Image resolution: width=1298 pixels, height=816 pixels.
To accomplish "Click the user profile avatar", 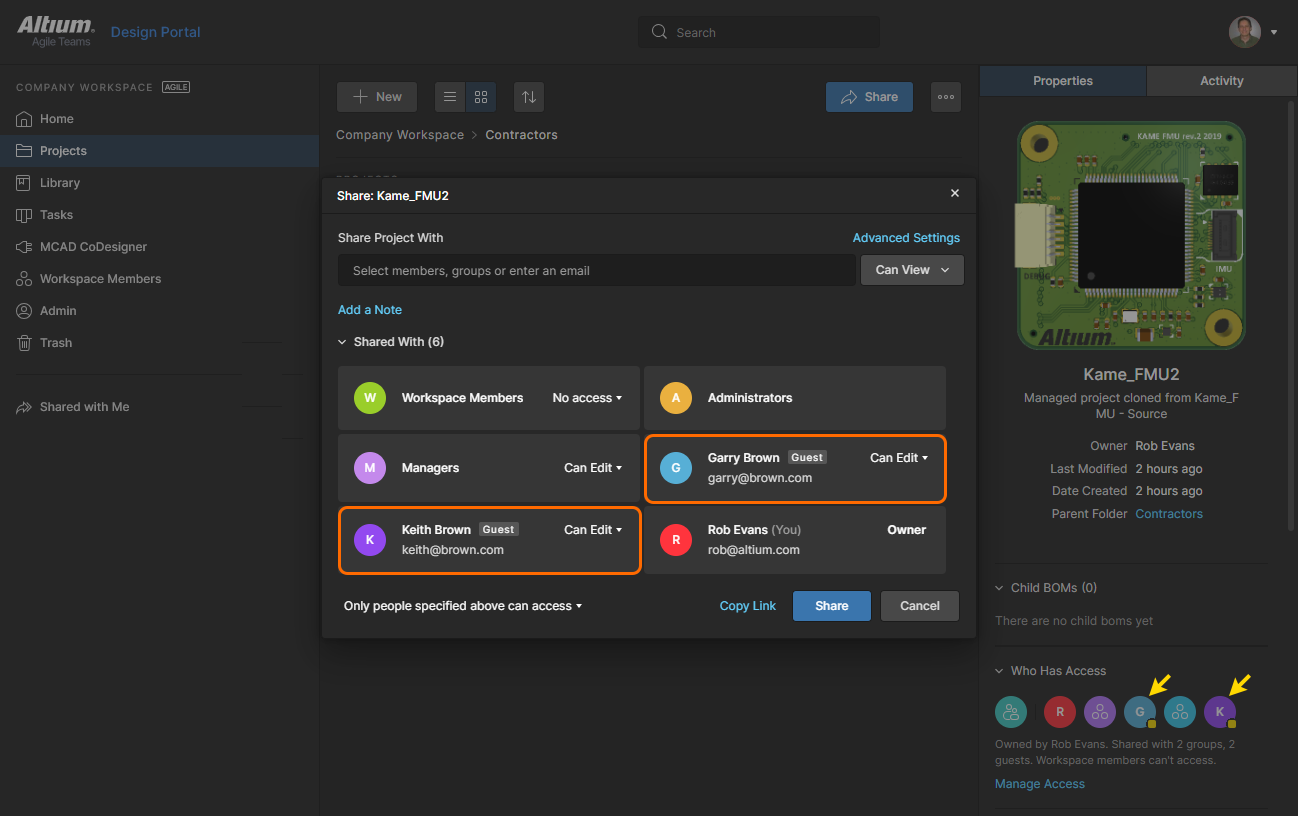I will (x=1244, y=32).
